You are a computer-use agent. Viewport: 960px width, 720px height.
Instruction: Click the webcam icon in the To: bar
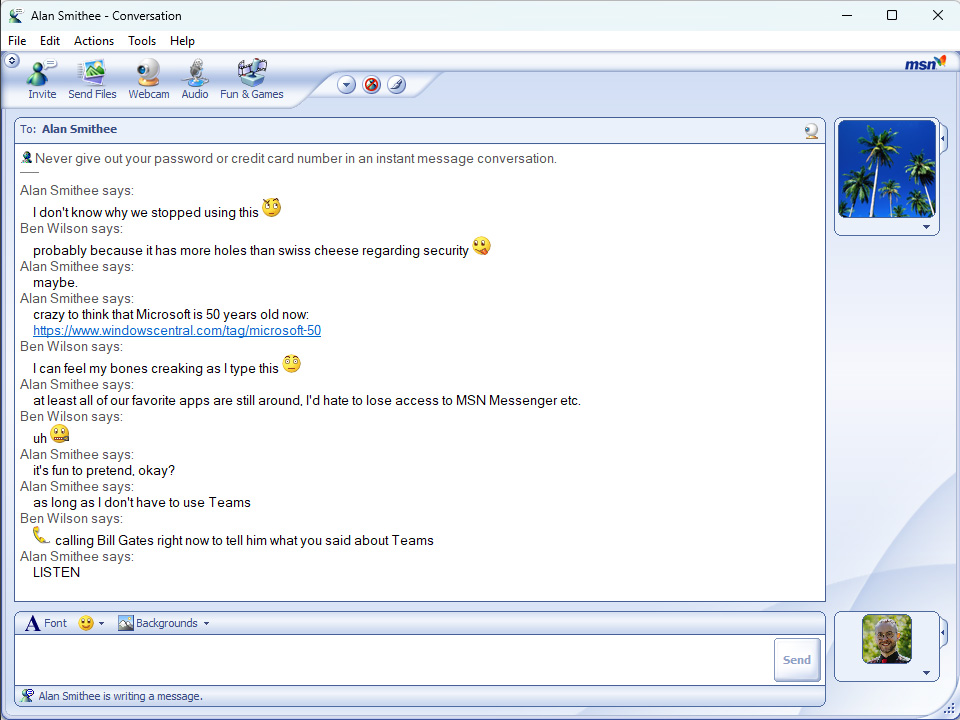(811, 131)
